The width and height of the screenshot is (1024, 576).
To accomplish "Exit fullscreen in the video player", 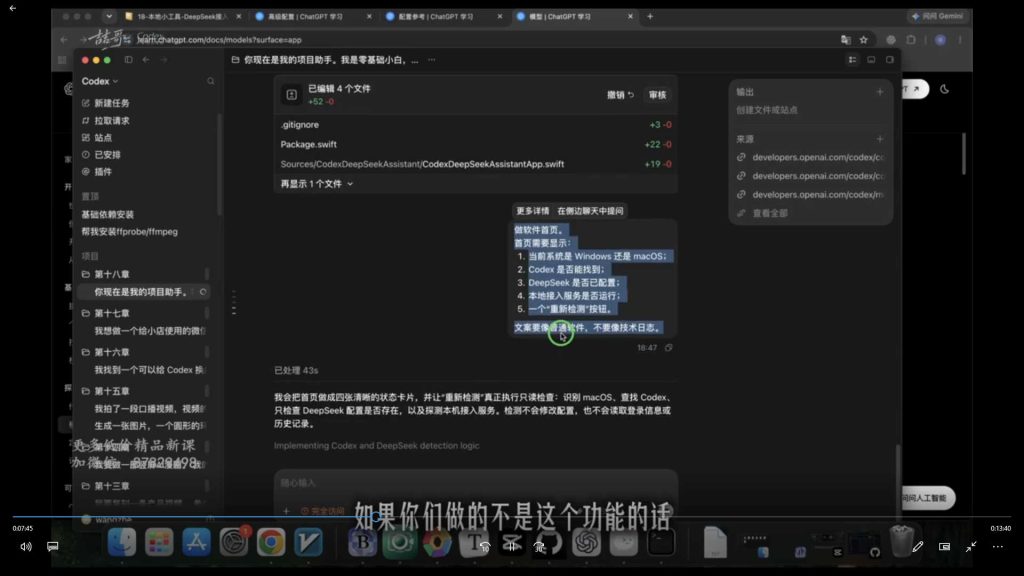I will [971, 547].
